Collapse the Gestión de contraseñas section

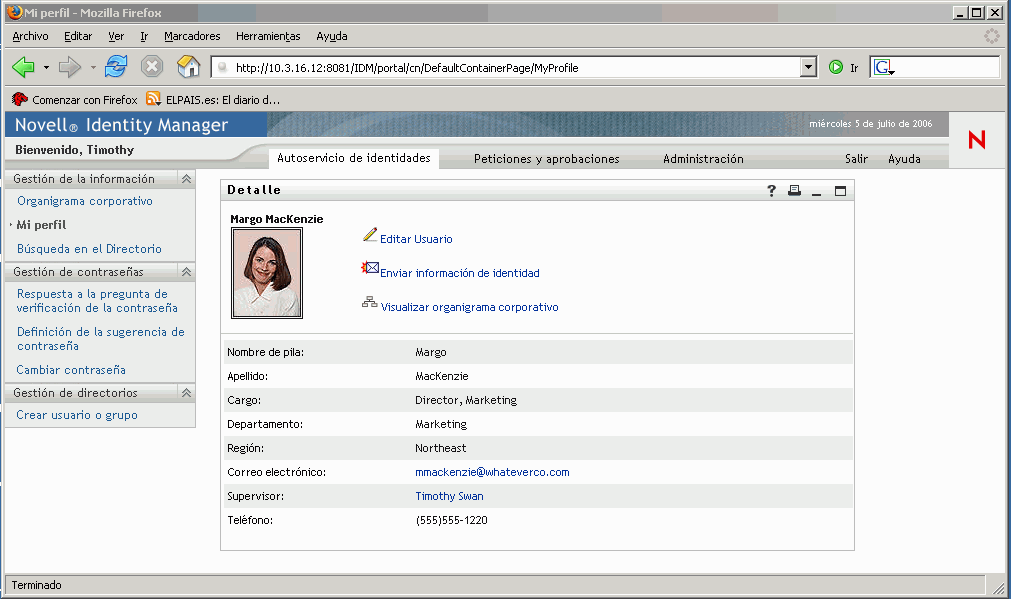(186, 272)
